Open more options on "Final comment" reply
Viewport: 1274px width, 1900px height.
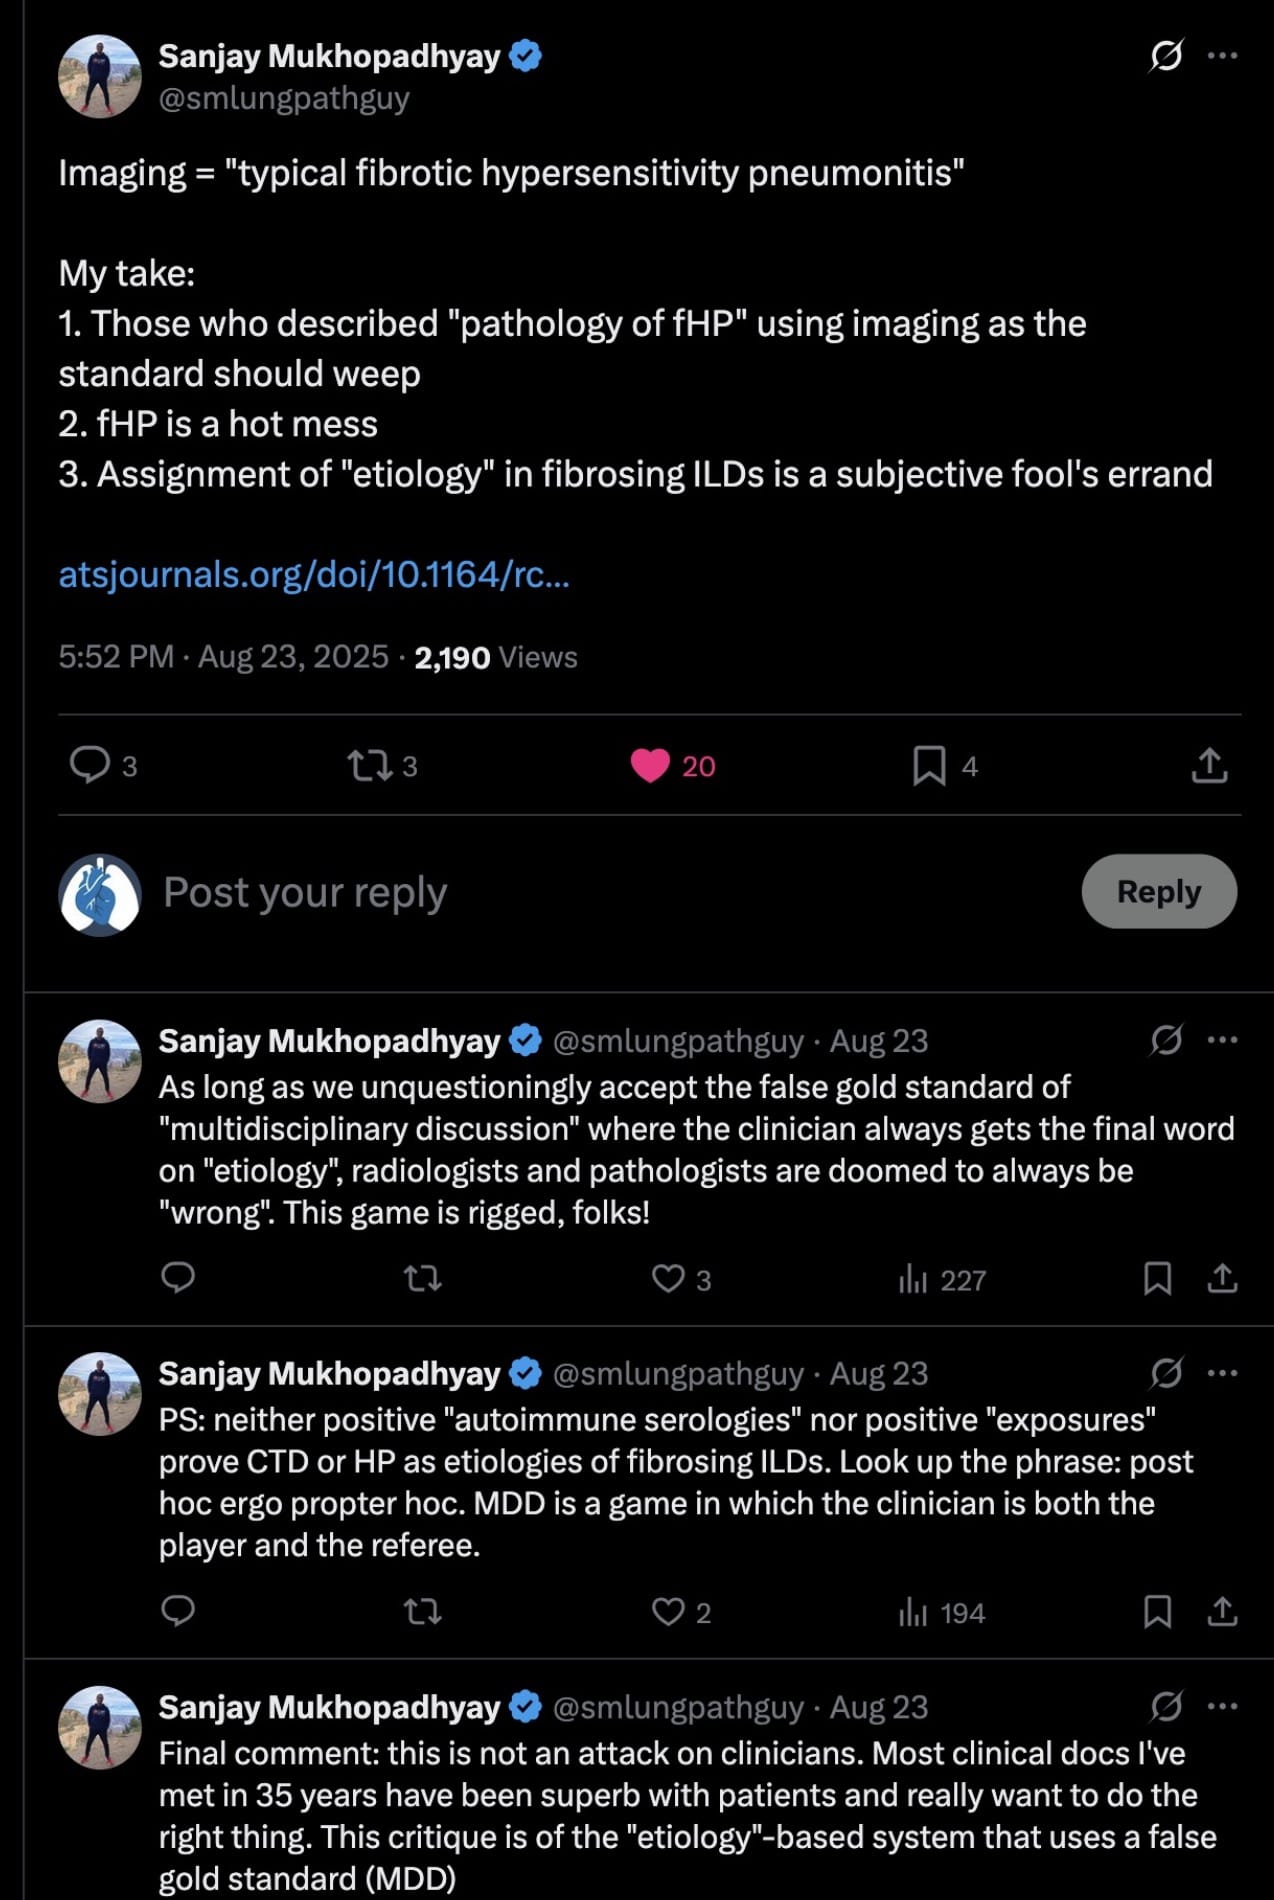pos(1222,1706)
